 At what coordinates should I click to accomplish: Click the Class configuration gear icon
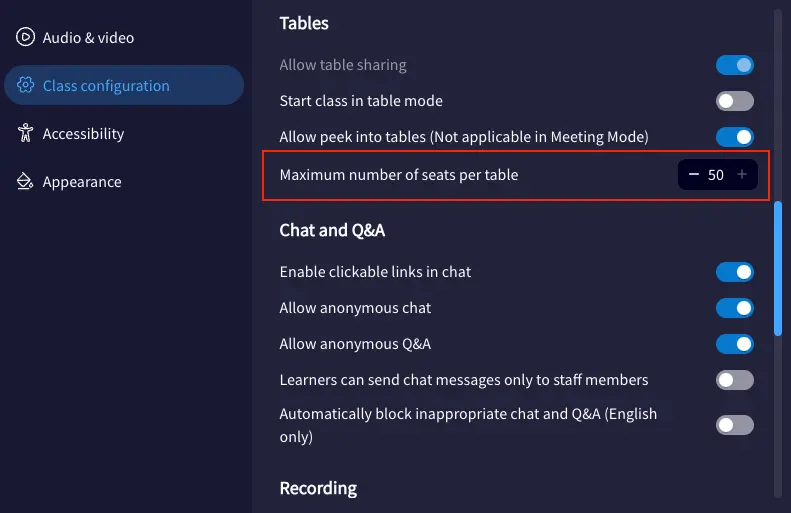[x=26, y=86]
